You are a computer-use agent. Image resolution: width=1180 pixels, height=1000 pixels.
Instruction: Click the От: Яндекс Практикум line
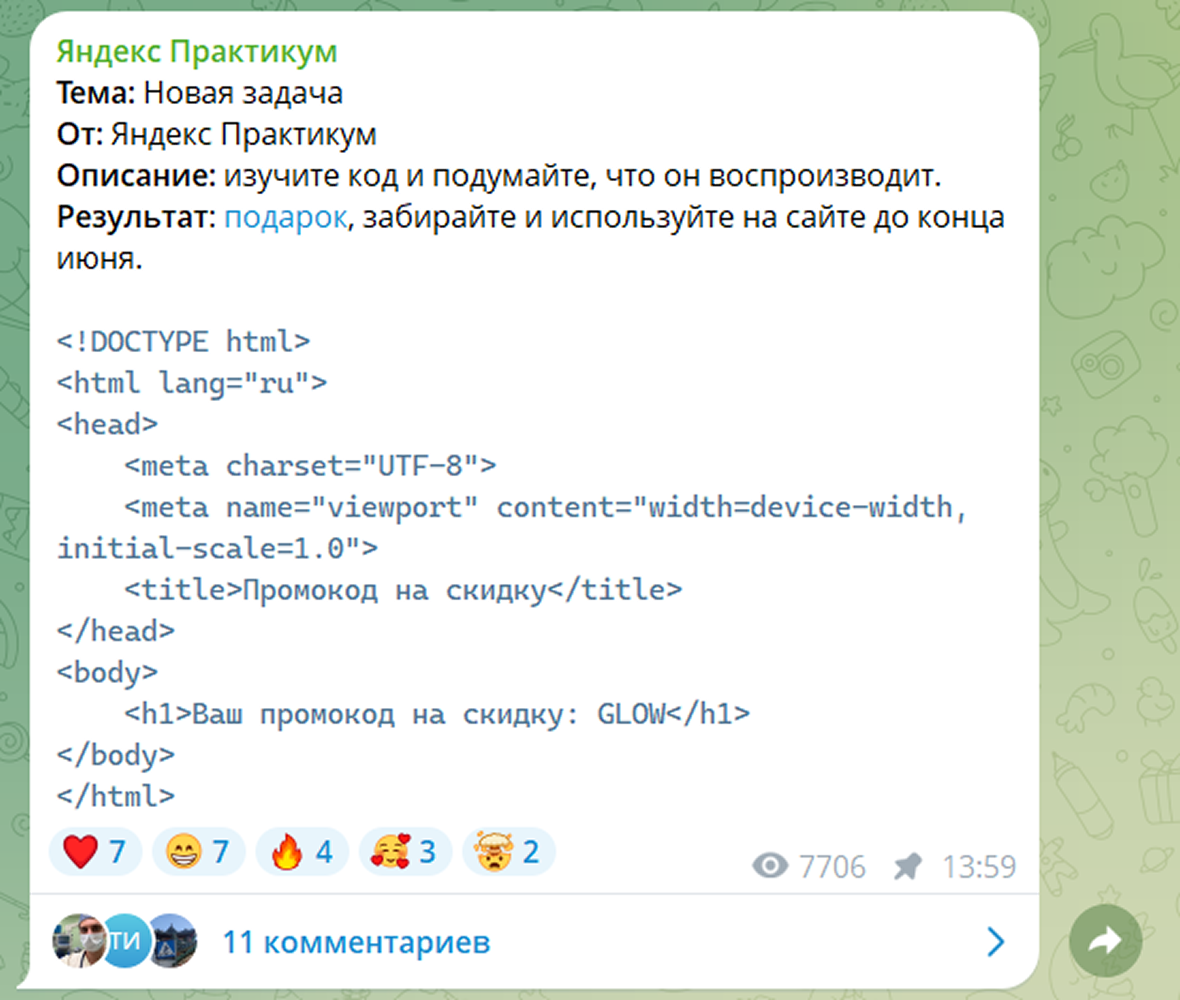click(x=217, y=135)
